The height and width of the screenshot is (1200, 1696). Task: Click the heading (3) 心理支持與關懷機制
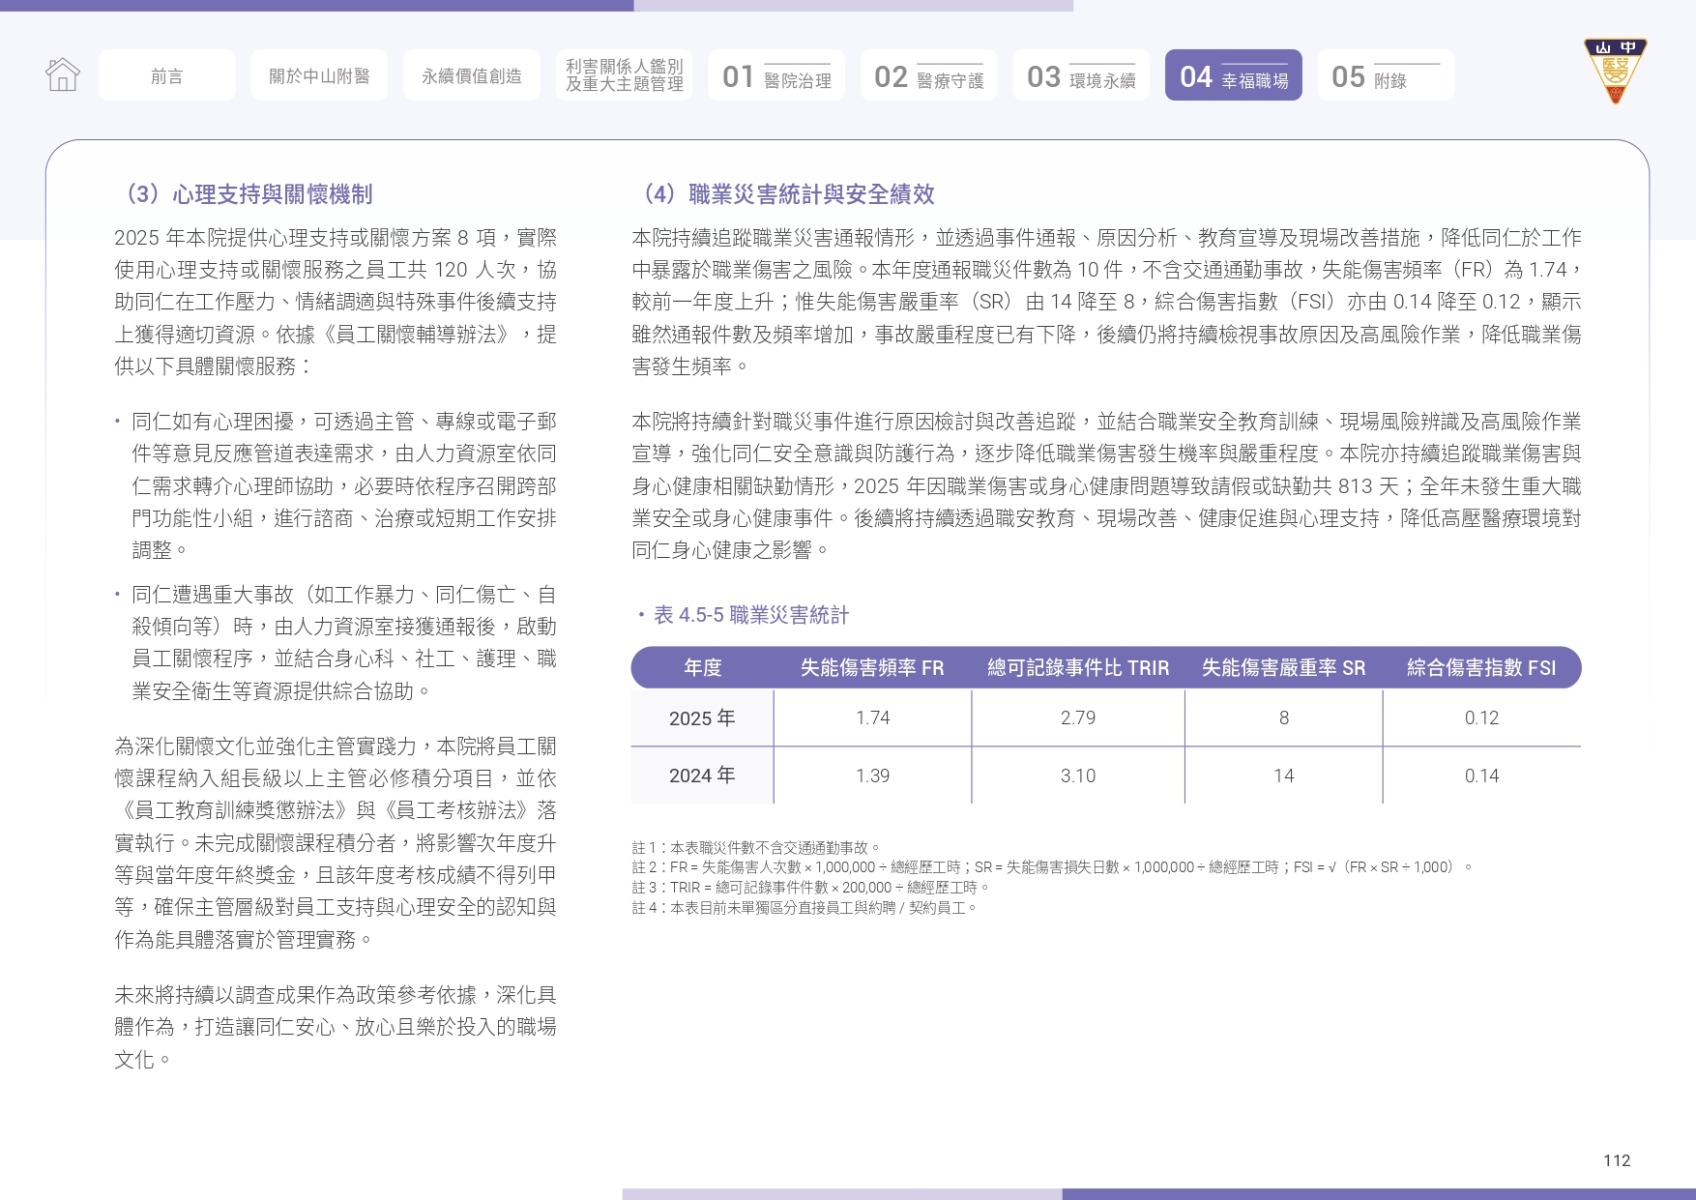tap(243, 194)
